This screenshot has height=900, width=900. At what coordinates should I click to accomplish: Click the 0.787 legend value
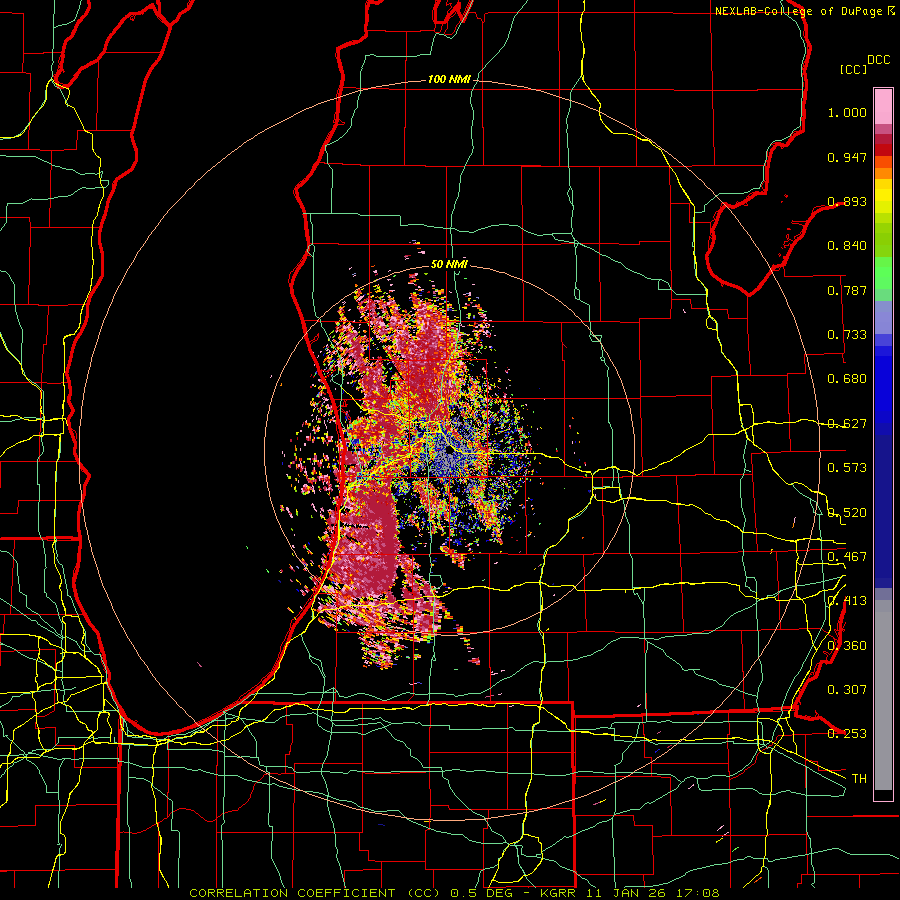[847, 290]
